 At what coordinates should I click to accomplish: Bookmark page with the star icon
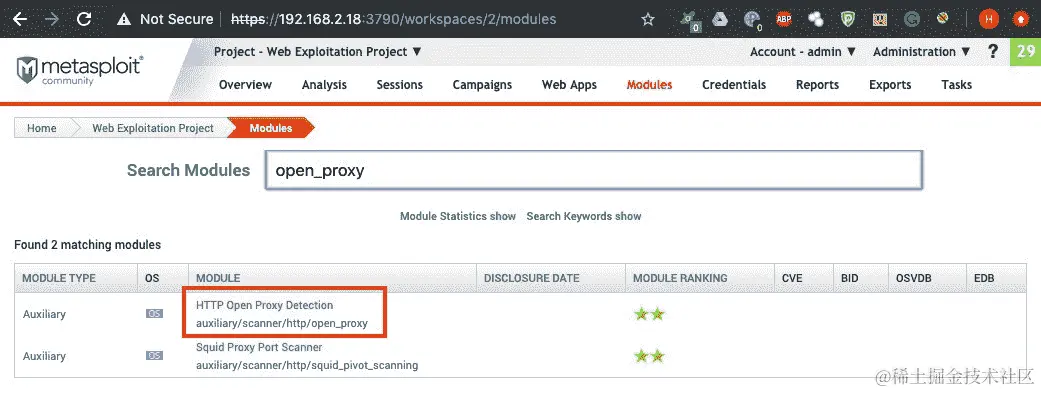point(648,19)
